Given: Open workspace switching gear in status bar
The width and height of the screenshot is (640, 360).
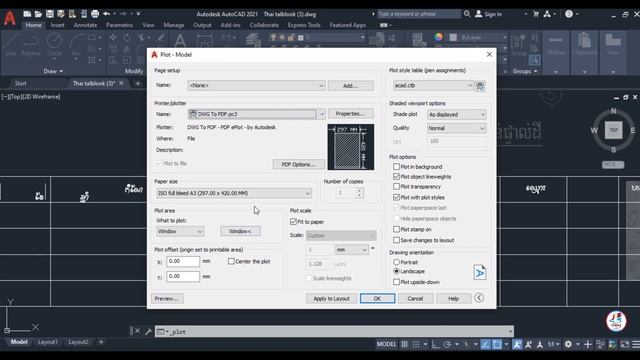Looking at the screenshot, I should [568, 344].
